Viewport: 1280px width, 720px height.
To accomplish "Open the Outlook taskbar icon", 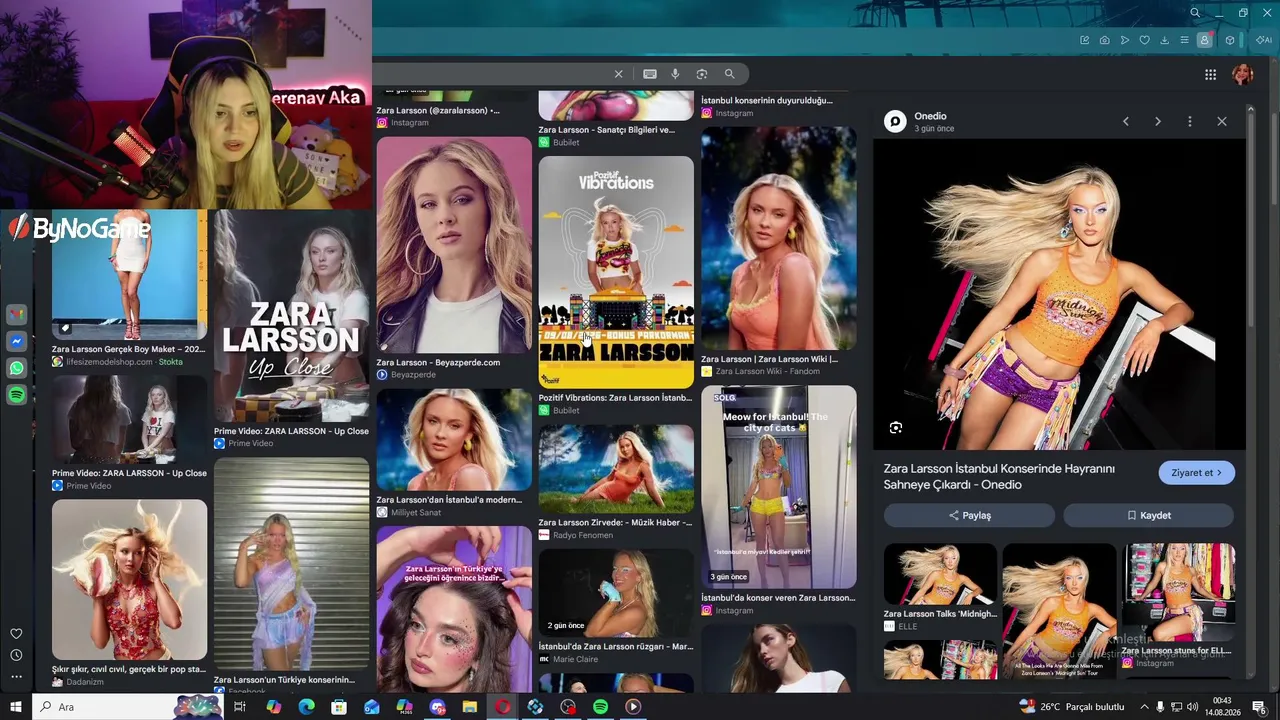I will (372, 707).
